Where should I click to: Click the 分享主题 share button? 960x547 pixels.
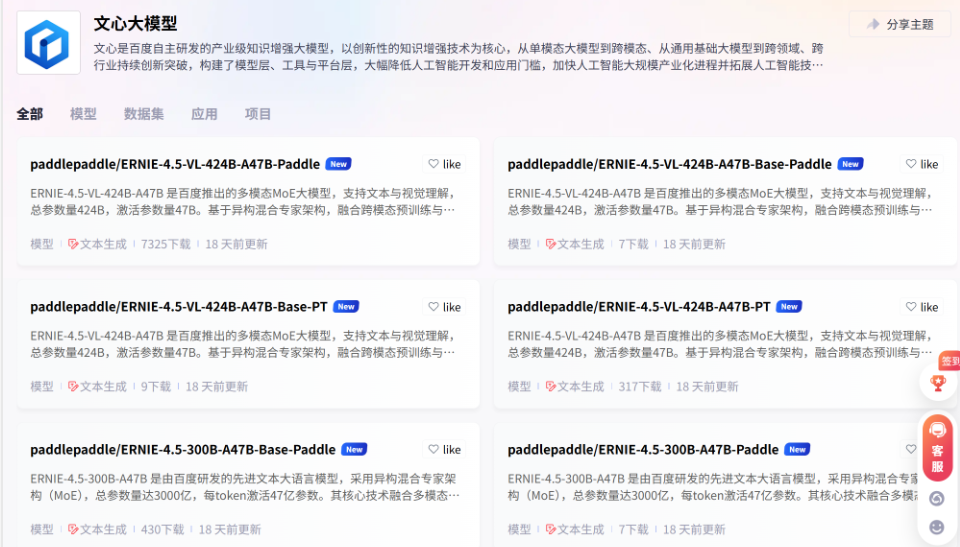[900, 25]
